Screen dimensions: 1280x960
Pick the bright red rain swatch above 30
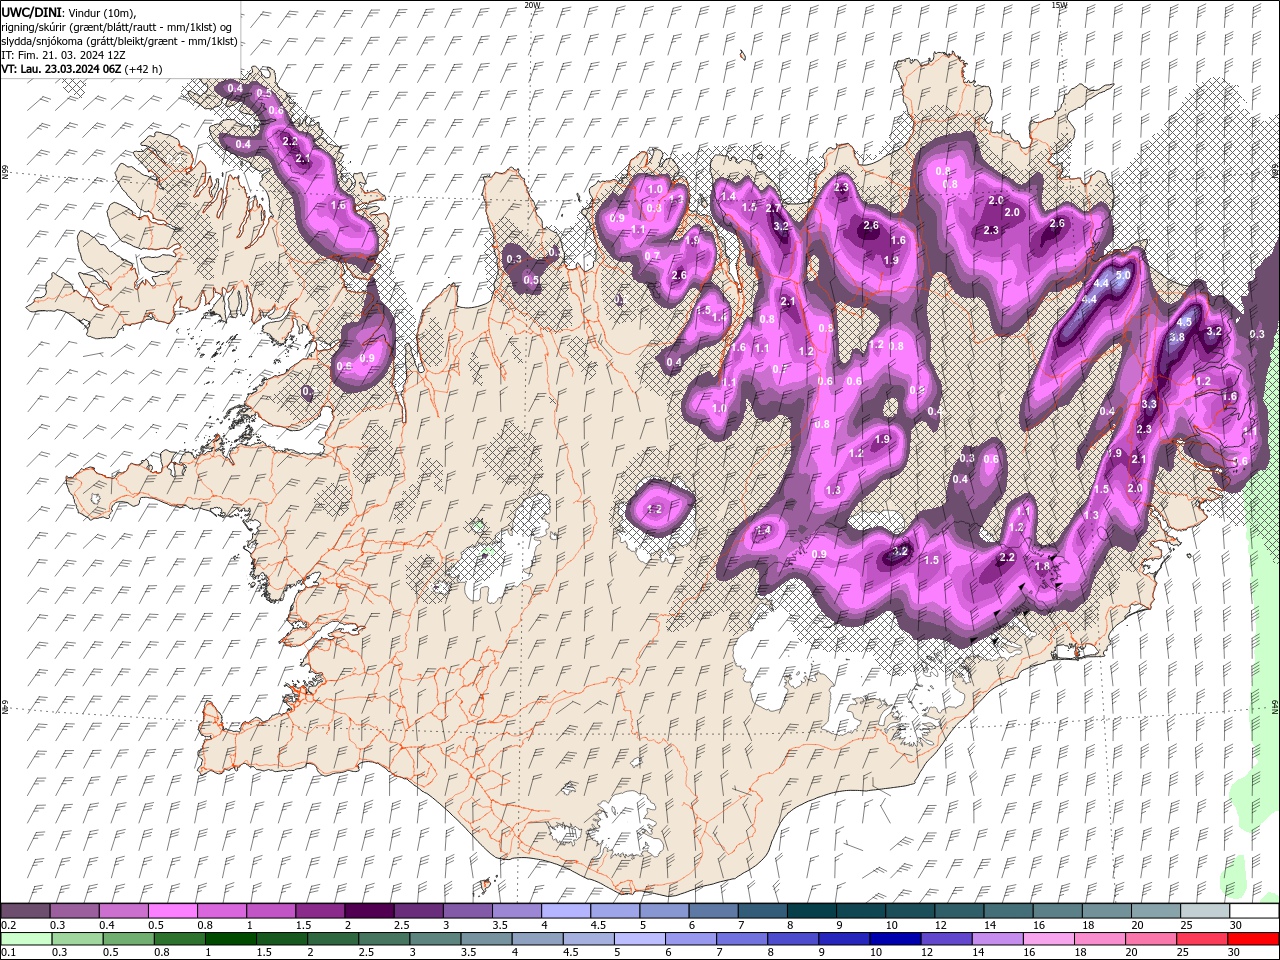1252,938
